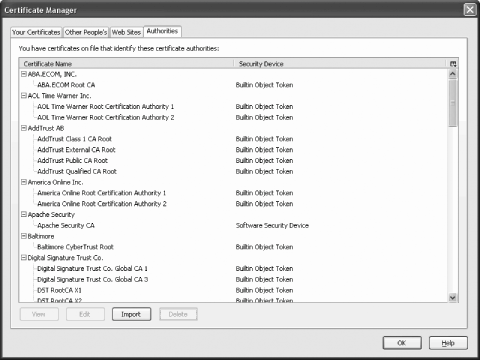The height and width of the screenshot is (360, 481).
Task: Click Builtin Object Token for DST RootCA X1
Action: (264, 290)
